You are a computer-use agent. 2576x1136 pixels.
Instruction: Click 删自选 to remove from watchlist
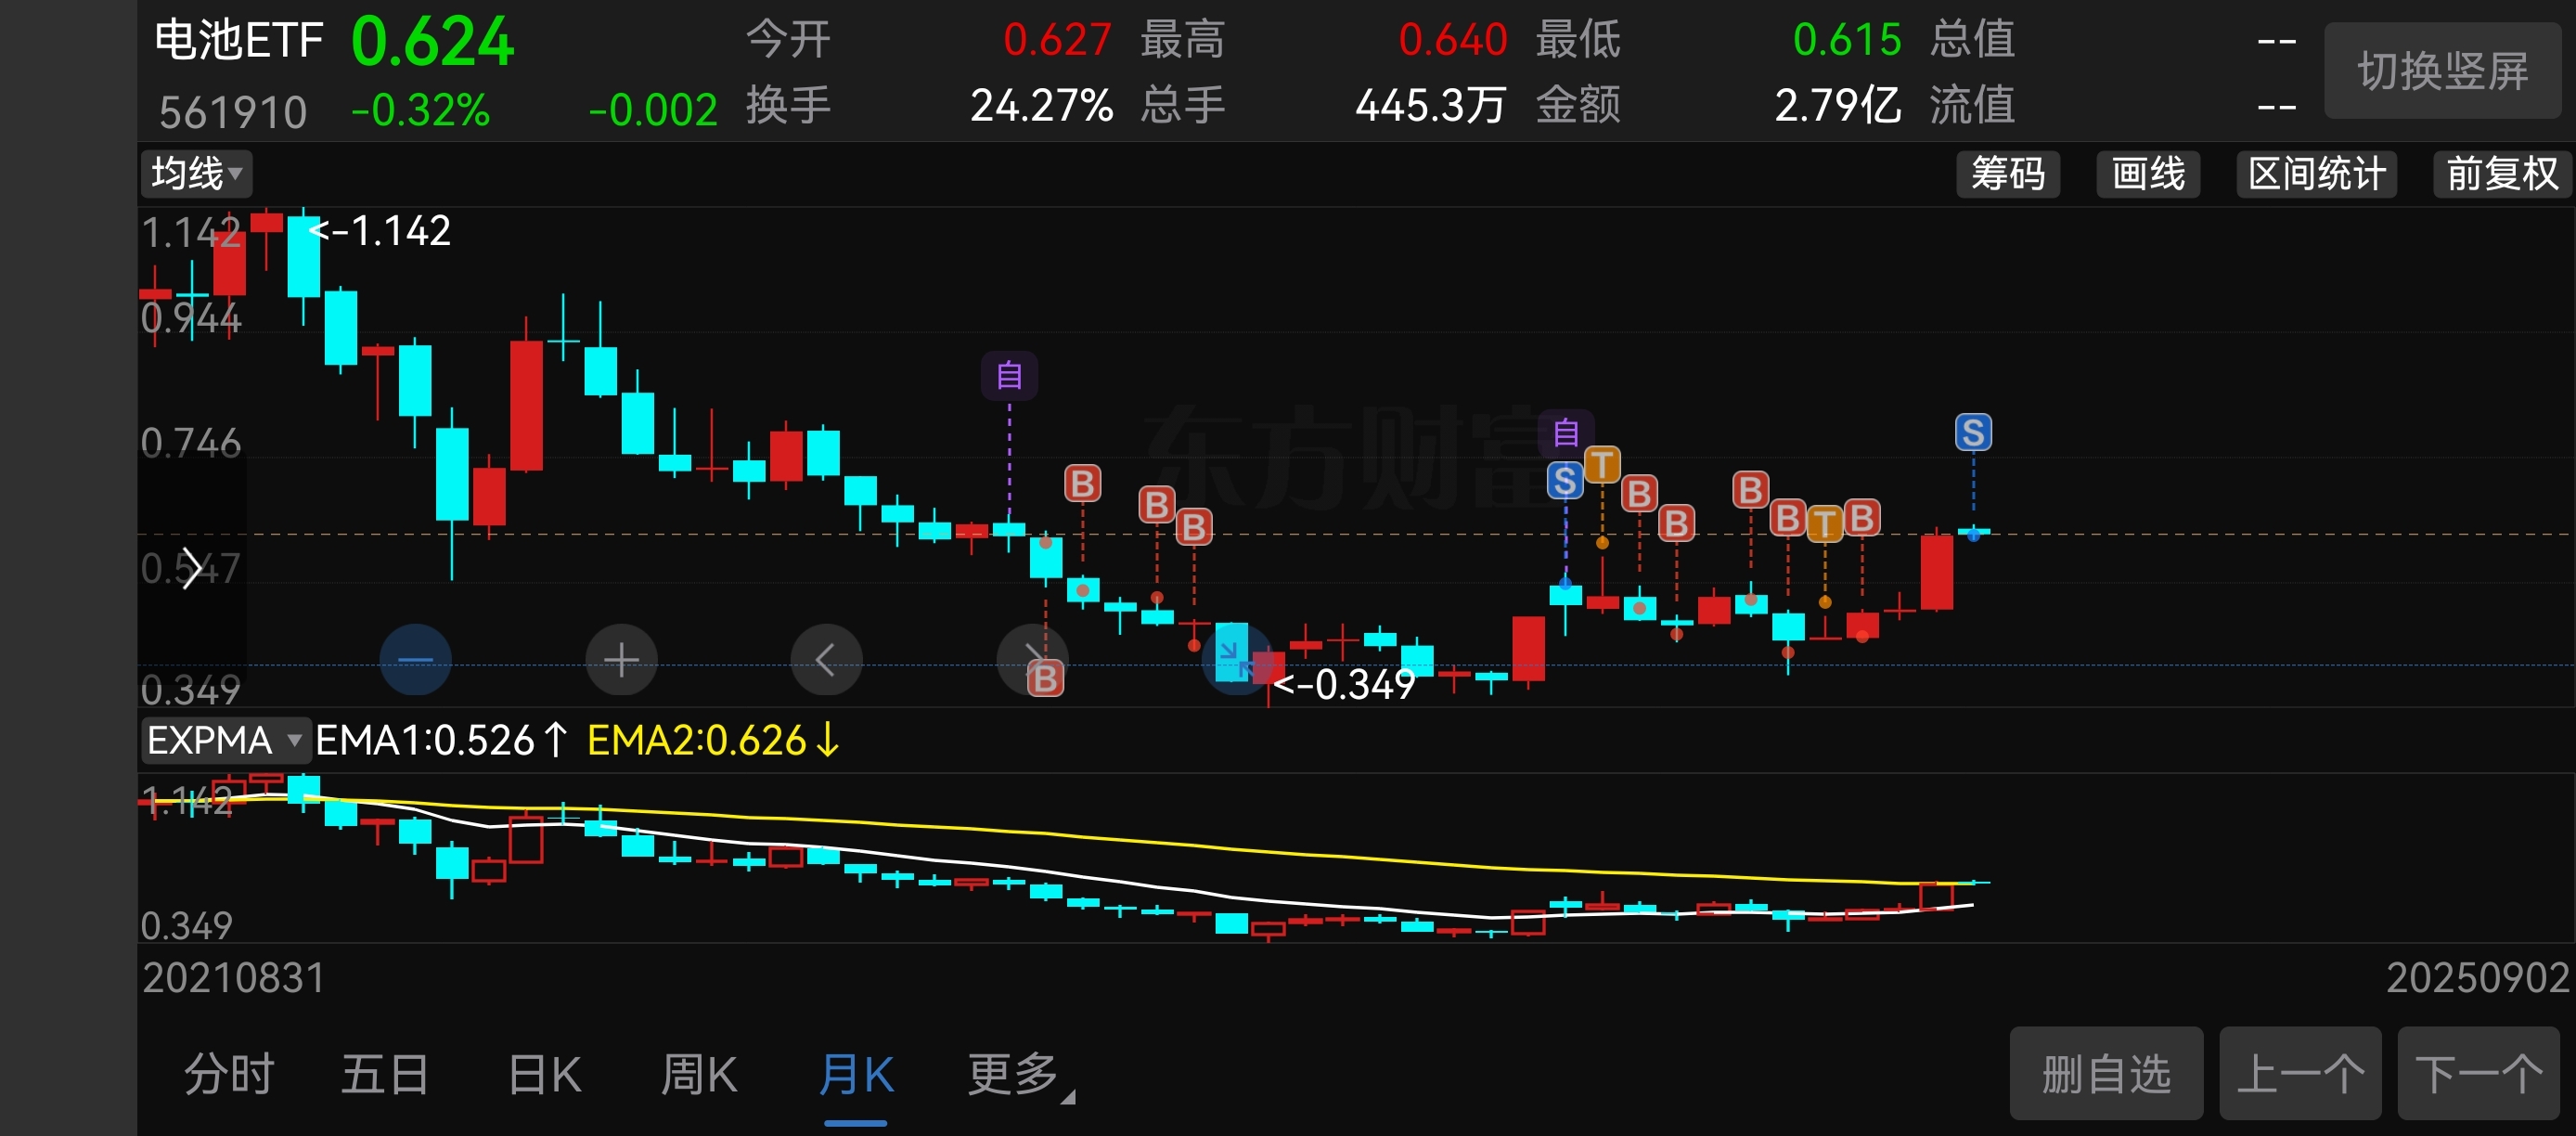pos(2106,1073)
